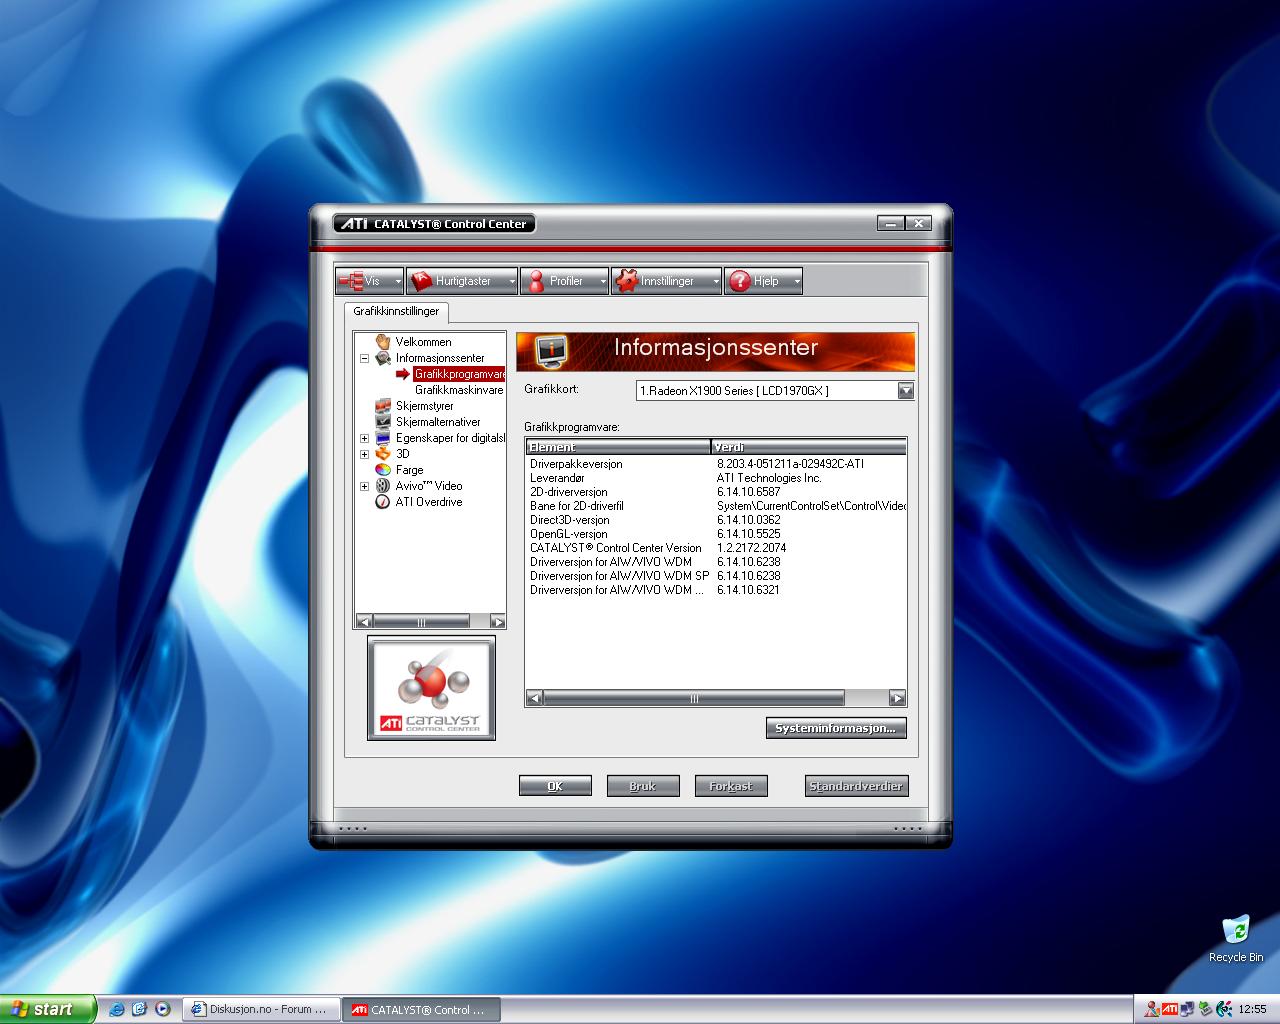Viewport: 1280px width, 1024px height.
Task: Select Grafikkprogramvare in the tree
Action: pyautogui.click(x=460, y=374)
